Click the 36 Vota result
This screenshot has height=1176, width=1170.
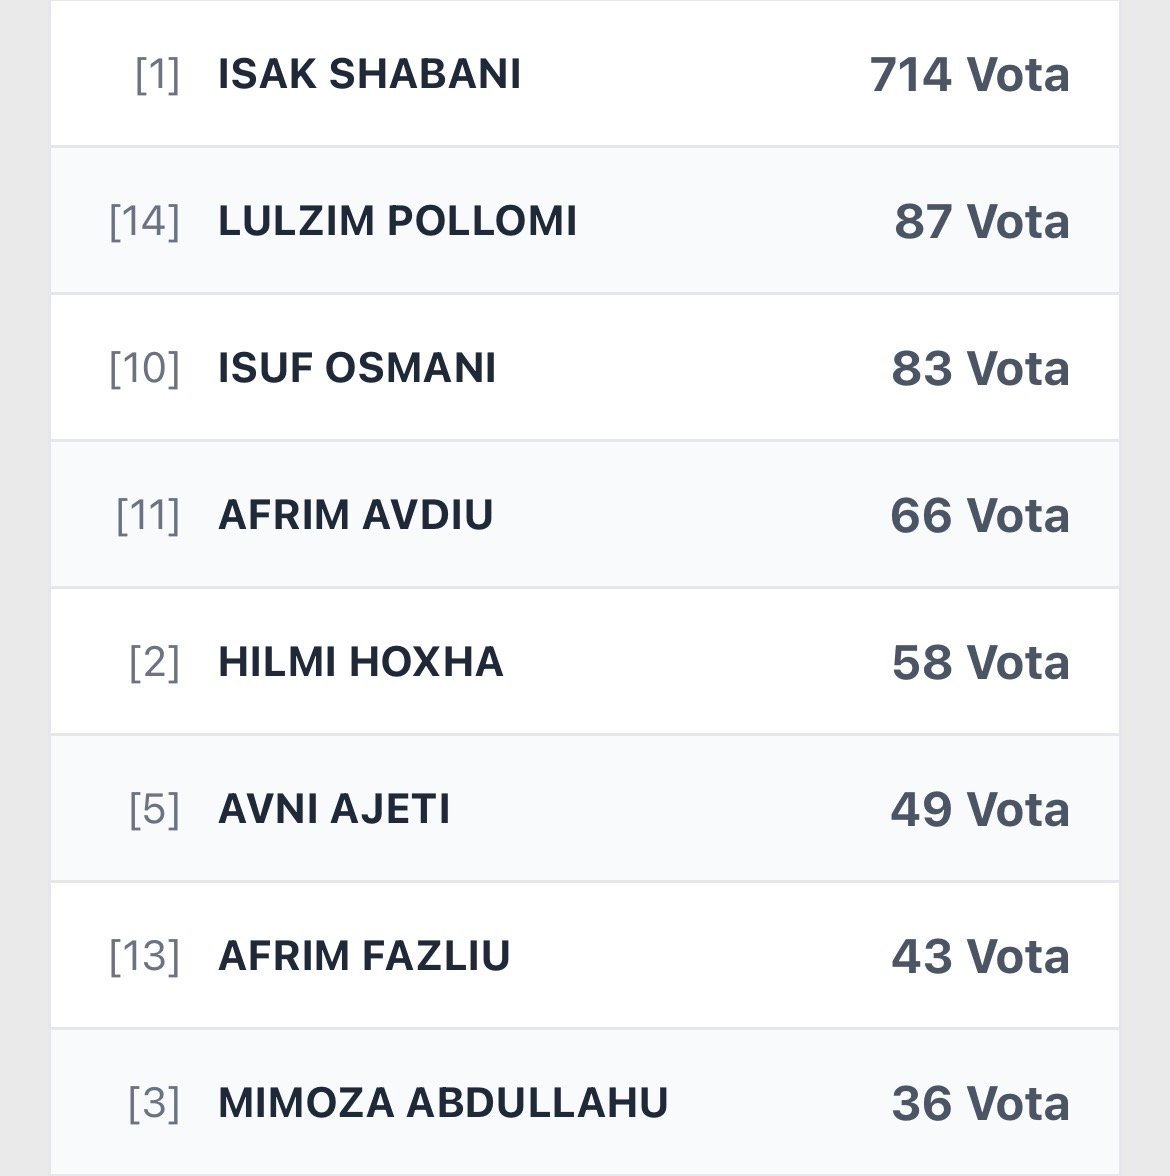pos(980,1104)
